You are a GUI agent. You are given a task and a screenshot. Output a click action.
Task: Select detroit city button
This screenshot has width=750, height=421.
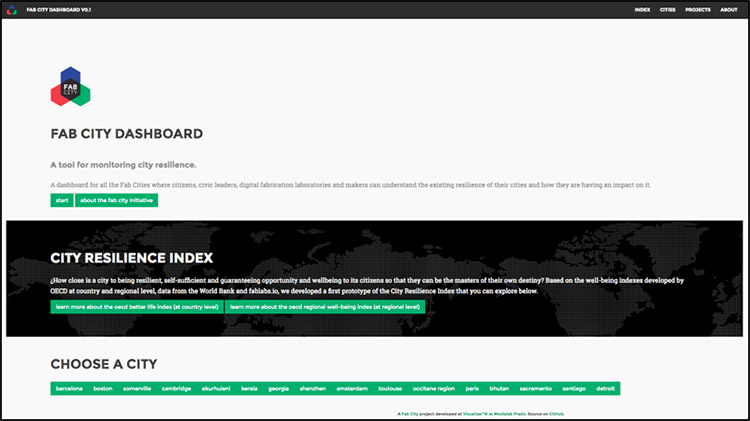point(606,388)
